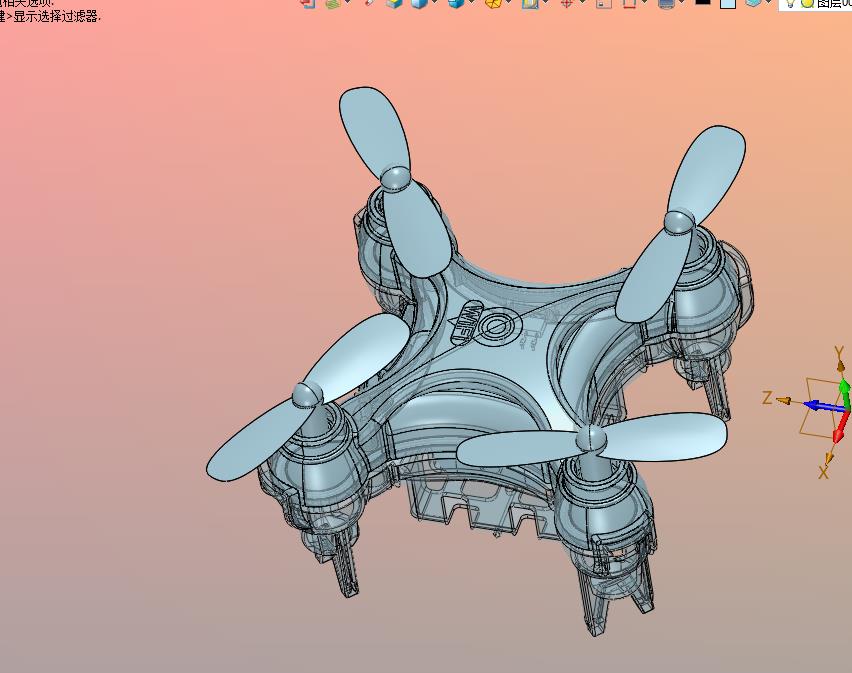Open dropdown arrow next to monitor icon
852x673 pixels.
(682, 2)
